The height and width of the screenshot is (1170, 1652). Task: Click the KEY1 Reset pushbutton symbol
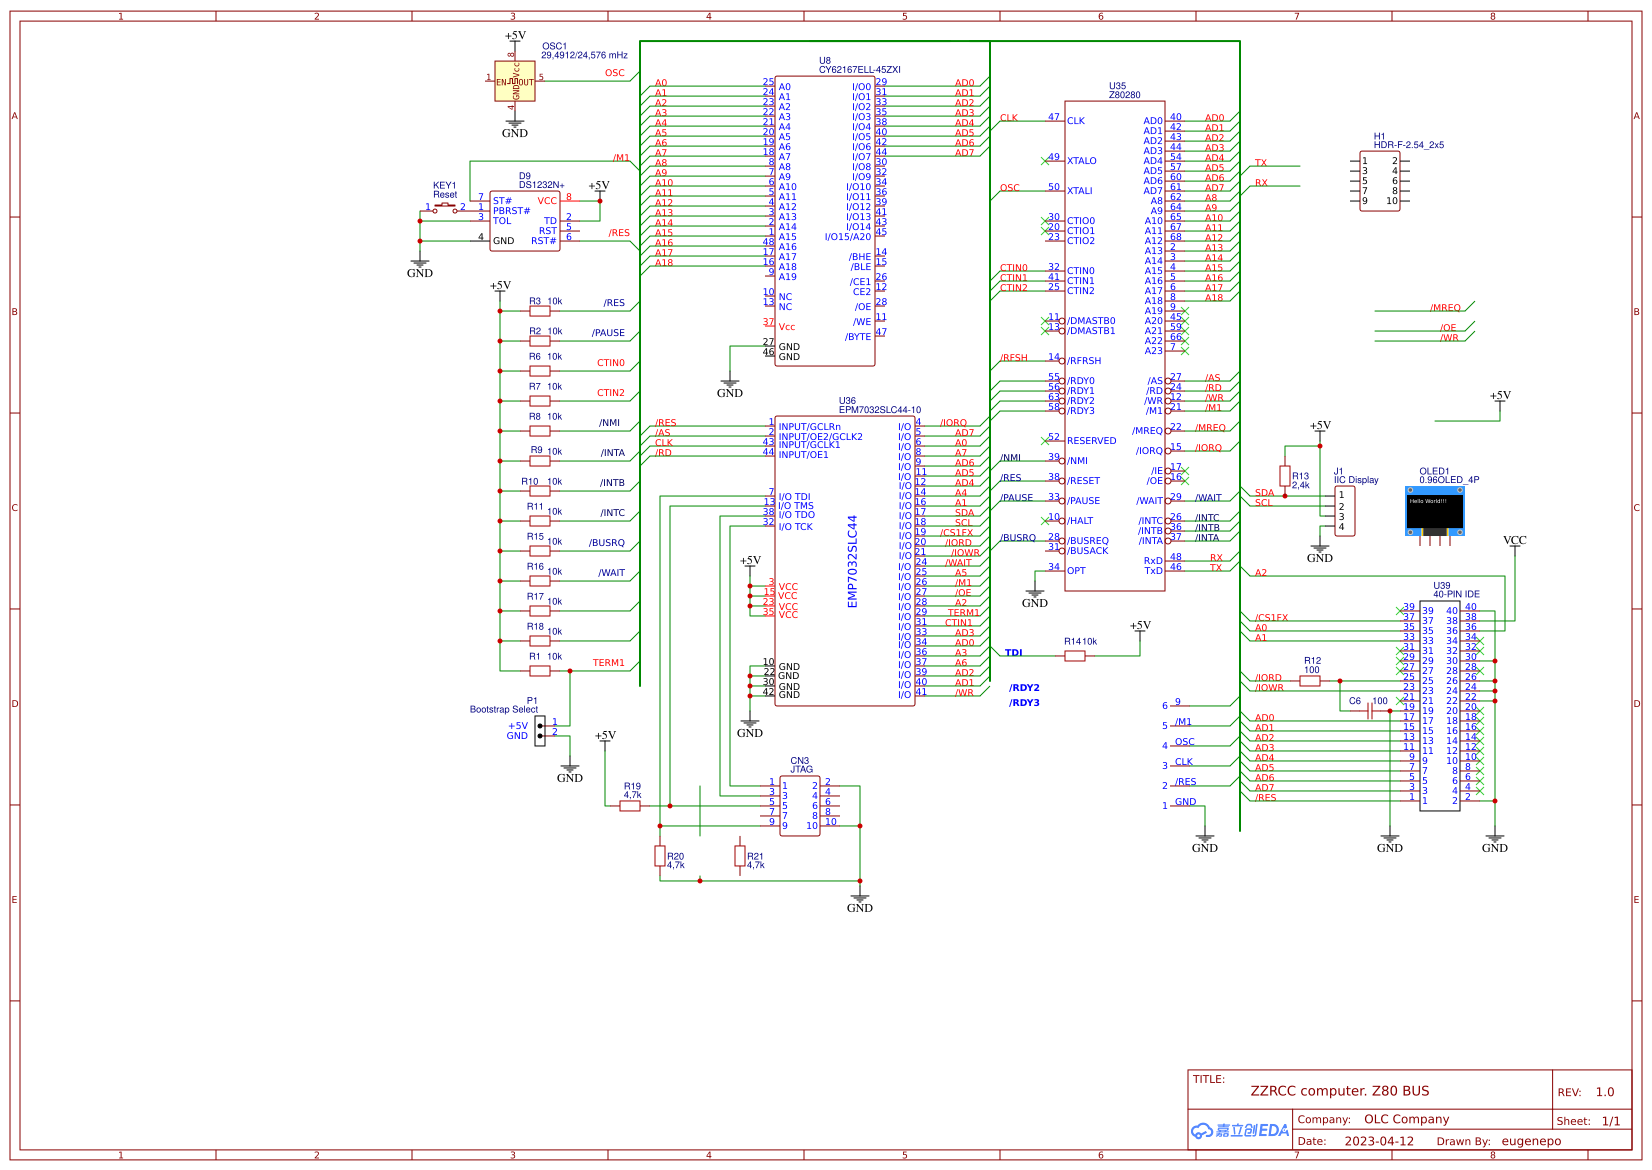pyautogui.click(x=445, y=208)
